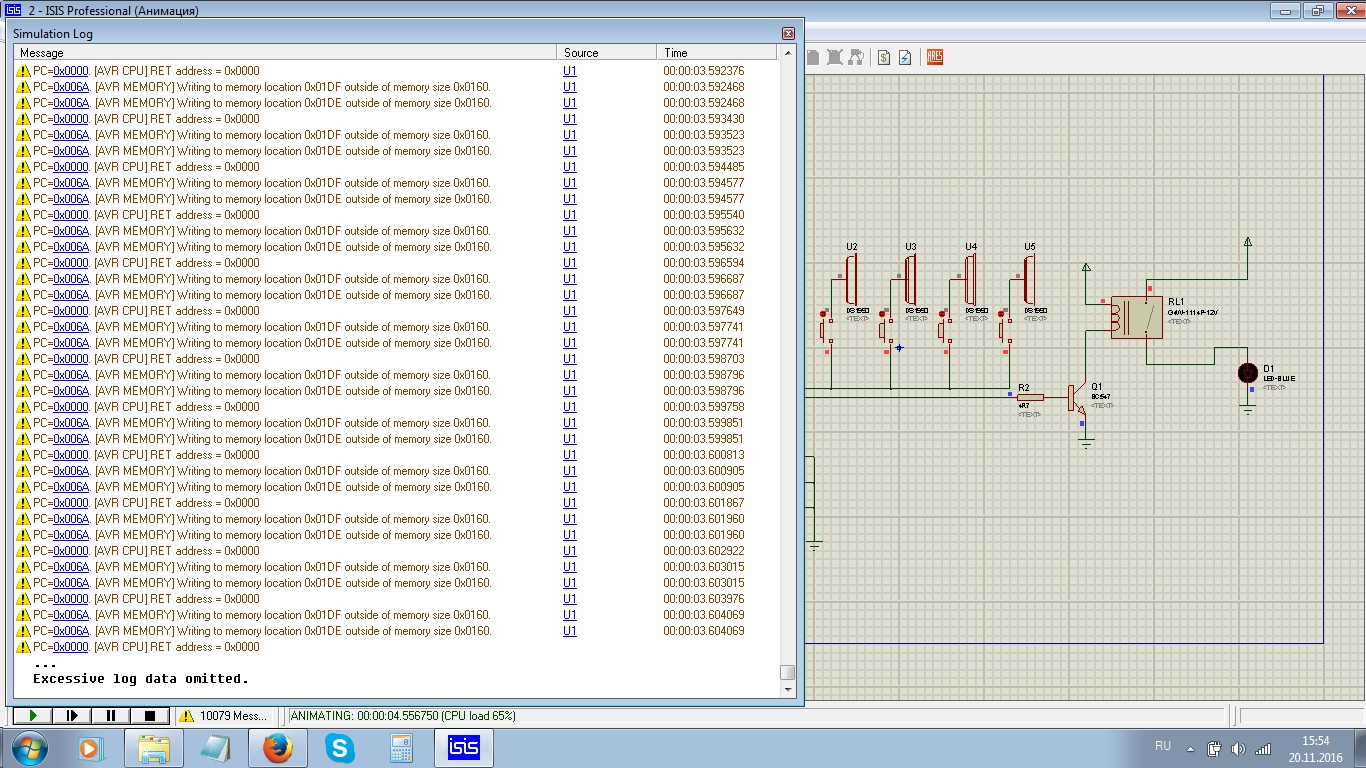Open U1 source link at time 00:00:03.597649
The image size is (1366, 768).
[570, 311]
